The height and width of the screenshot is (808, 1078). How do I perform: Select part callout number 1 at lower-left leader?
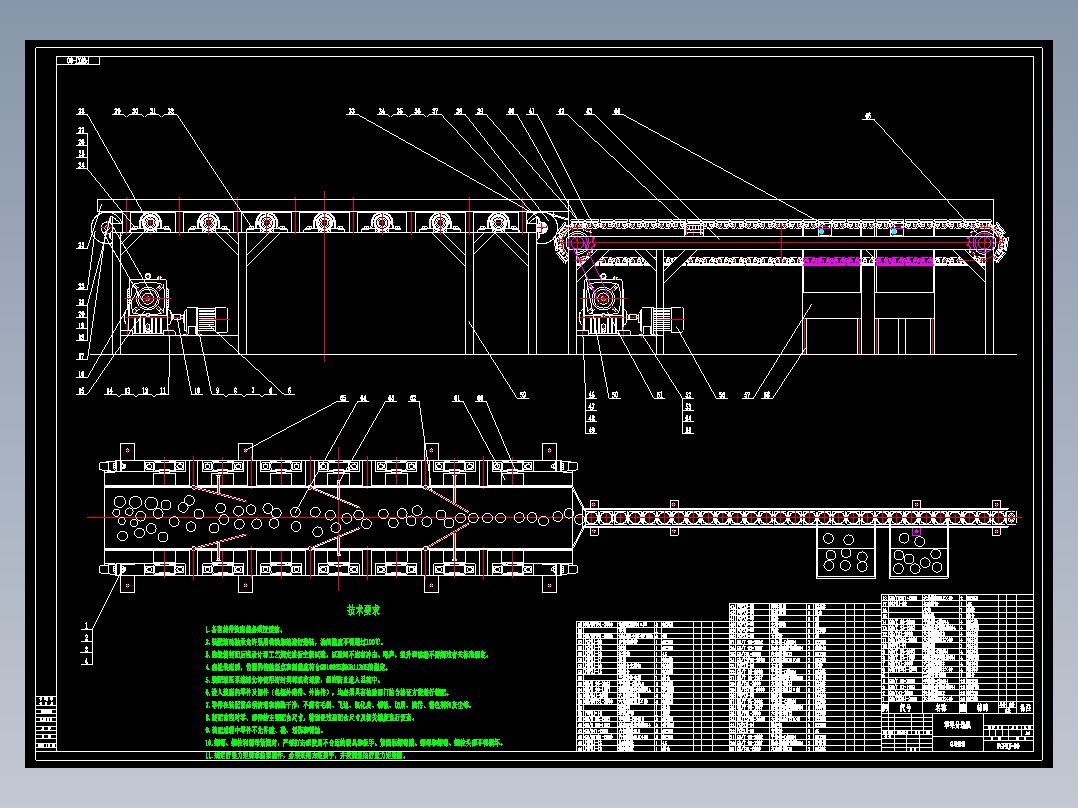pyautogui.click(x=87, y=626)
